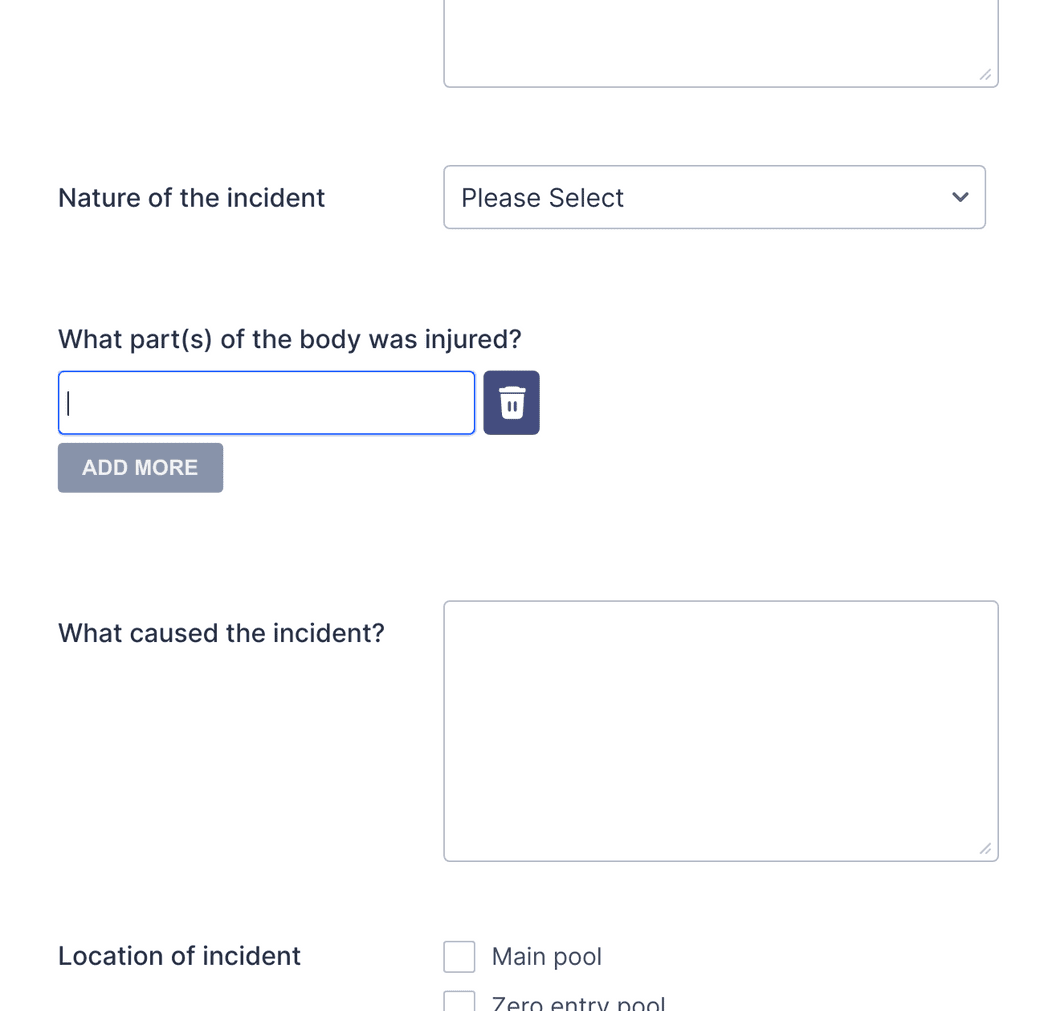Click resize handle of incident cause textarea

[985, 849]
